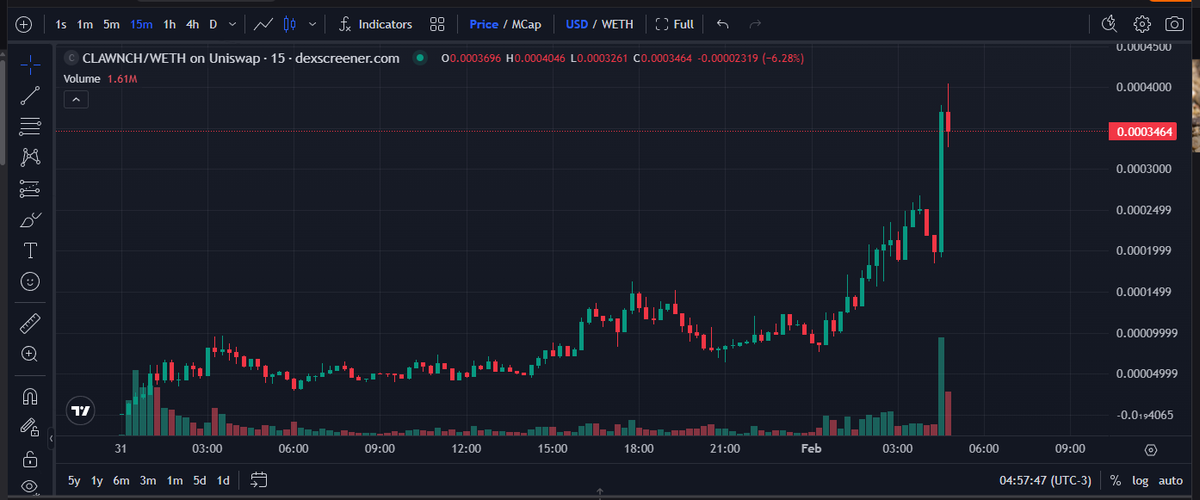Toggle stay in drawing mode

30,427
